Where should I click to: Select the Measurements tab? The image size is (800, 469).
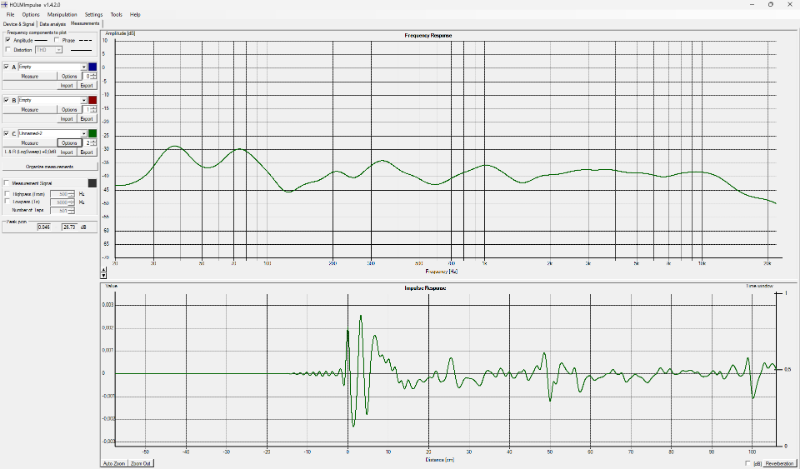tap(85, 23)
